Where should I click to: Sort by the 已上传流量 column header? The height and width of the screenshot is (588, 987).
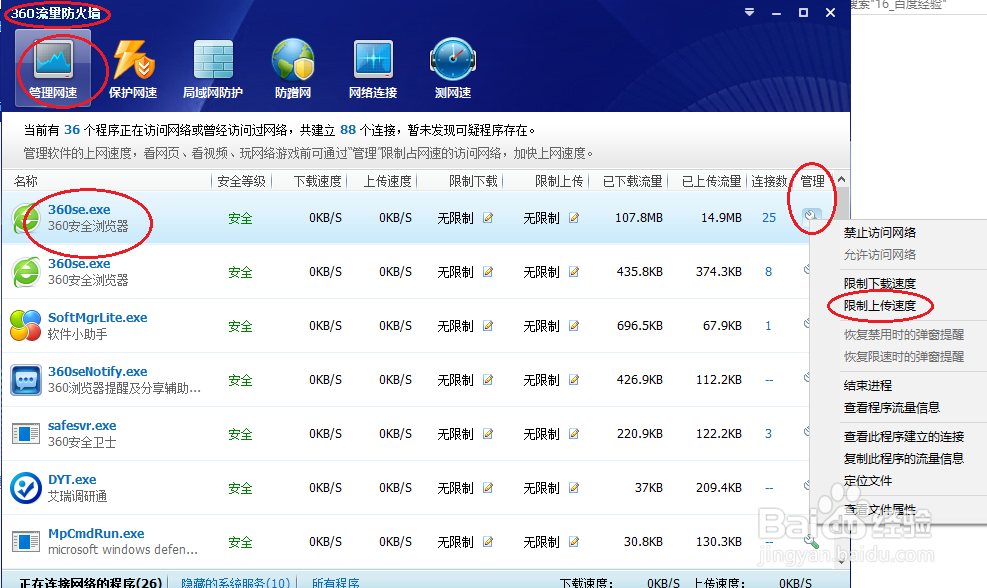[711, 181]
